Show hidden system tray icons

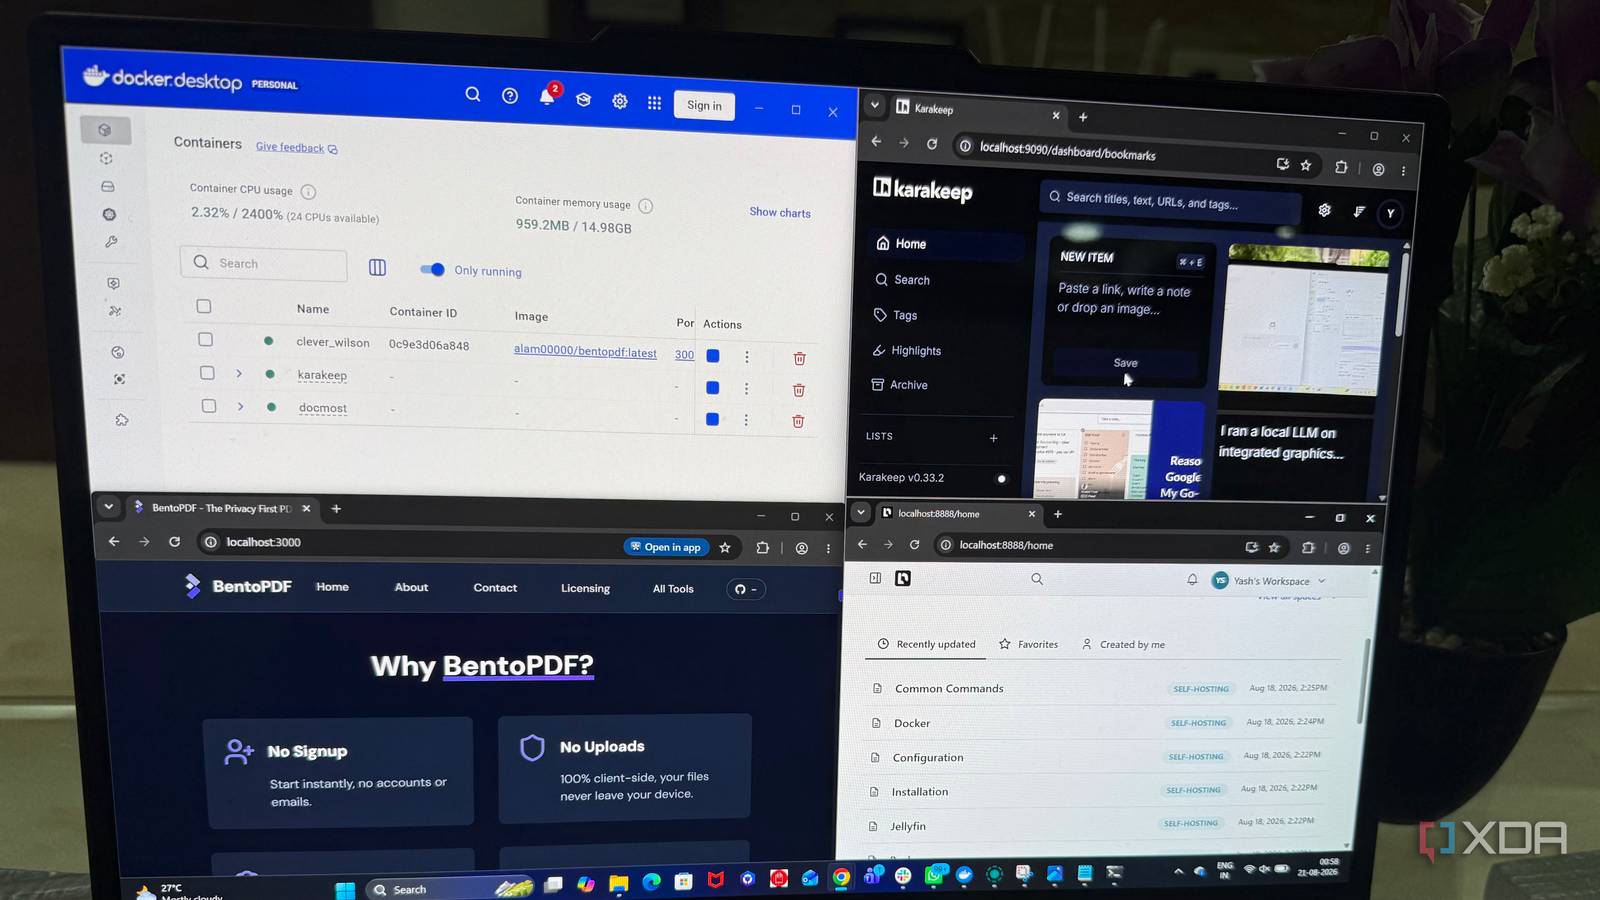click(x=1178, y=872)
